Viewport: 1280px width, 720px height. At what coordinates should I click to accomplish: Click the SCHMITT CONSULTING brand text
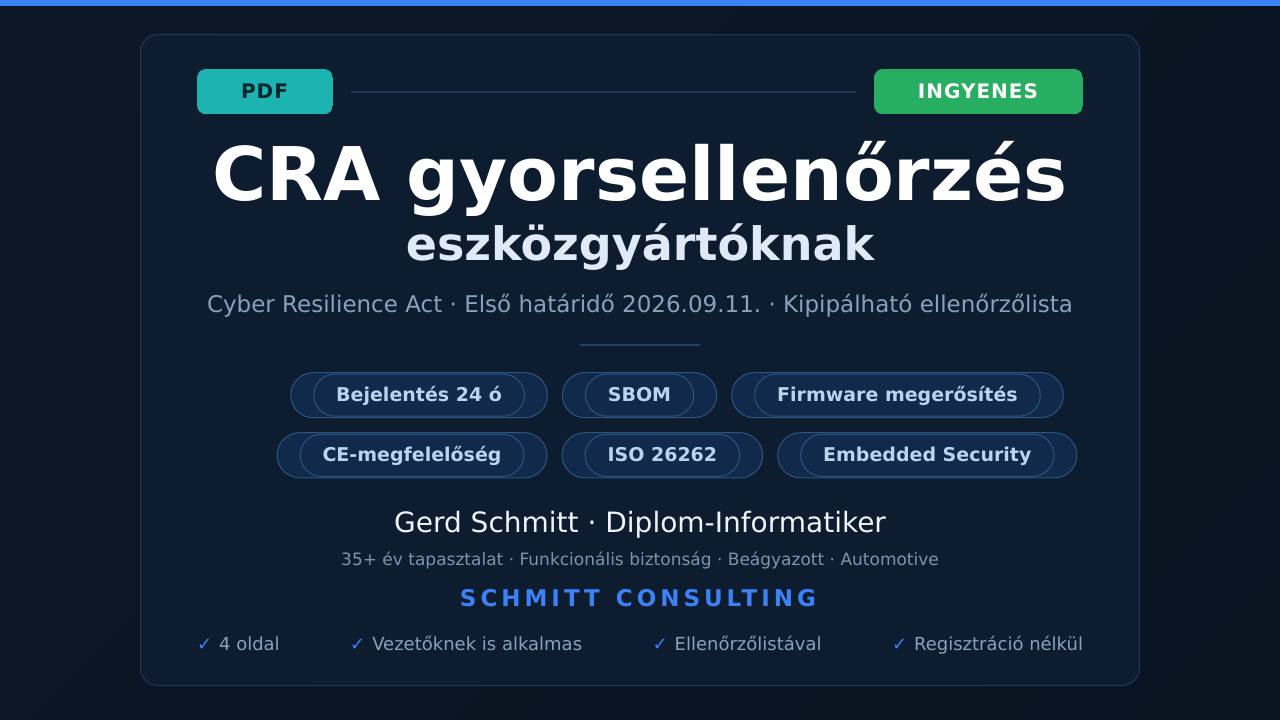tap(640, 598)
